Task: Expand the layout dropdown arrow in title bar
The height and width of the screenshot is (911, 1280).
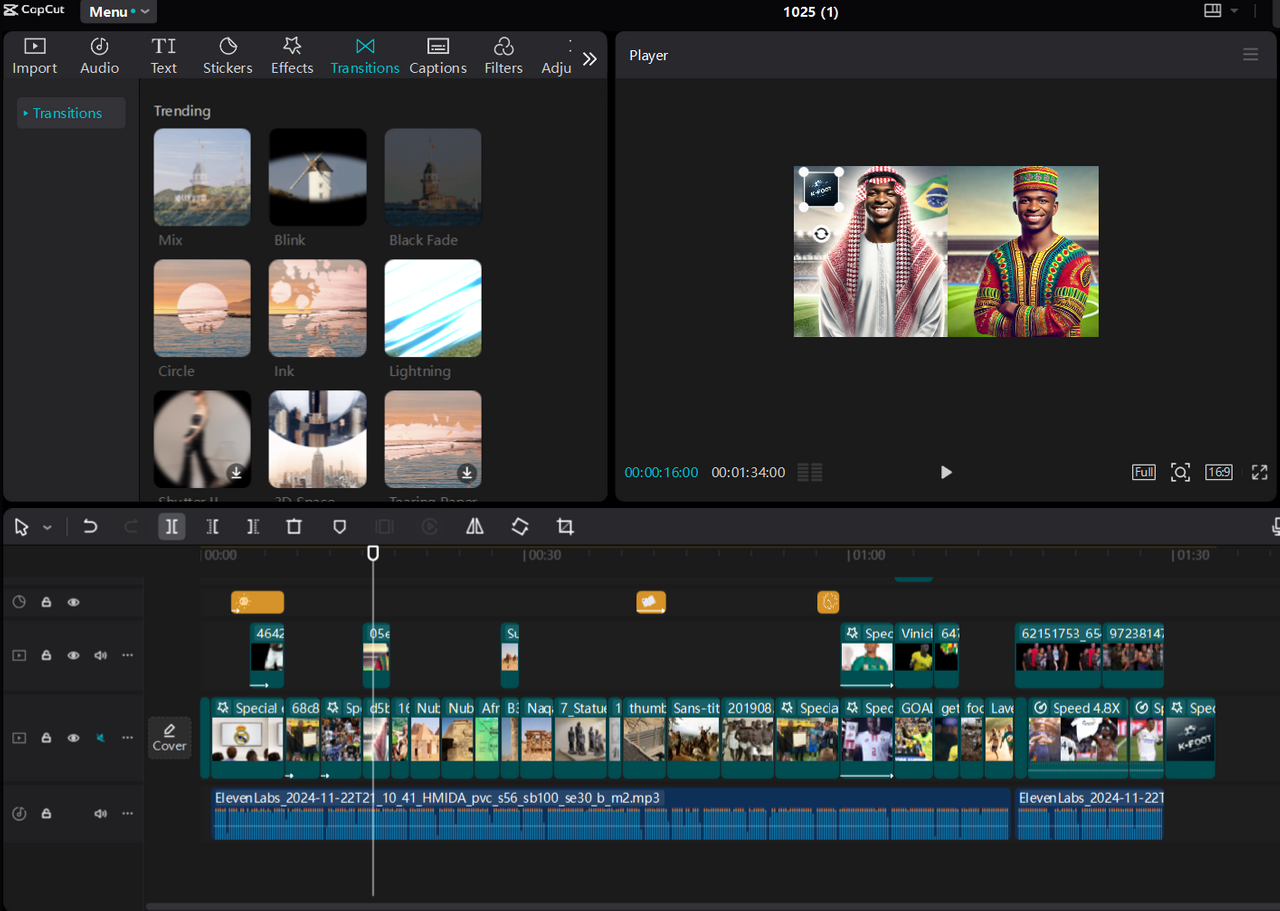Action: click(x=1234, y=11)
